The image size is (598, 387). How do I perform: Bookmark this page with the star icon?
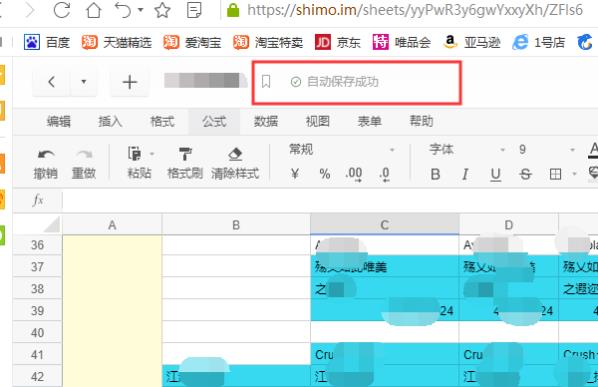coord(162,10)
